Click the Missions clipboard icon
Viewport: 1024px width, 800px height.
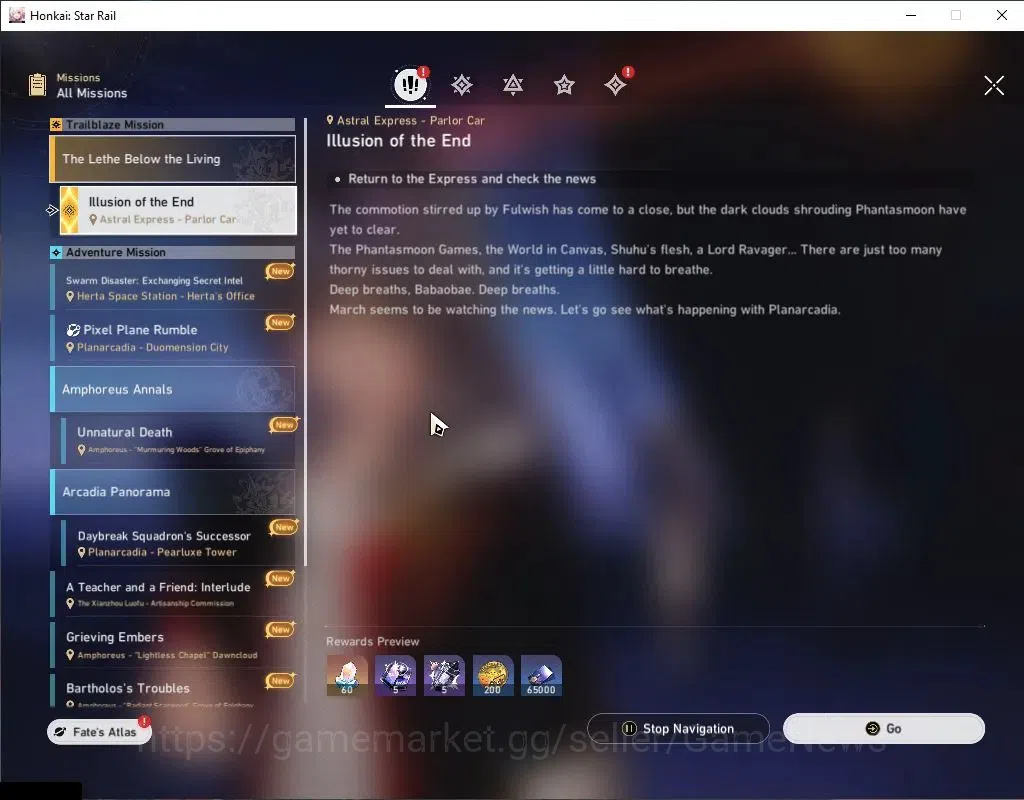[37, 85]
